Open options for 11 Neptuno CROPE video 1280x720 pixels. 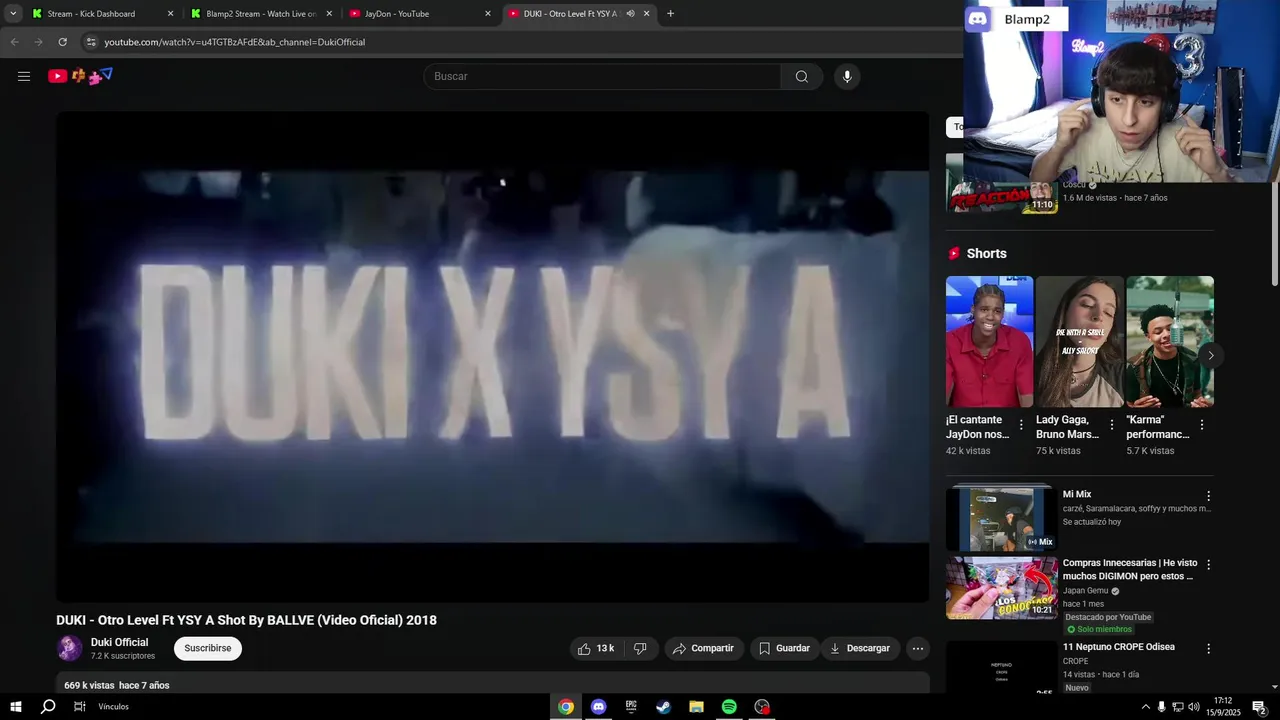pyautogui.click(x=1208, y=649)
